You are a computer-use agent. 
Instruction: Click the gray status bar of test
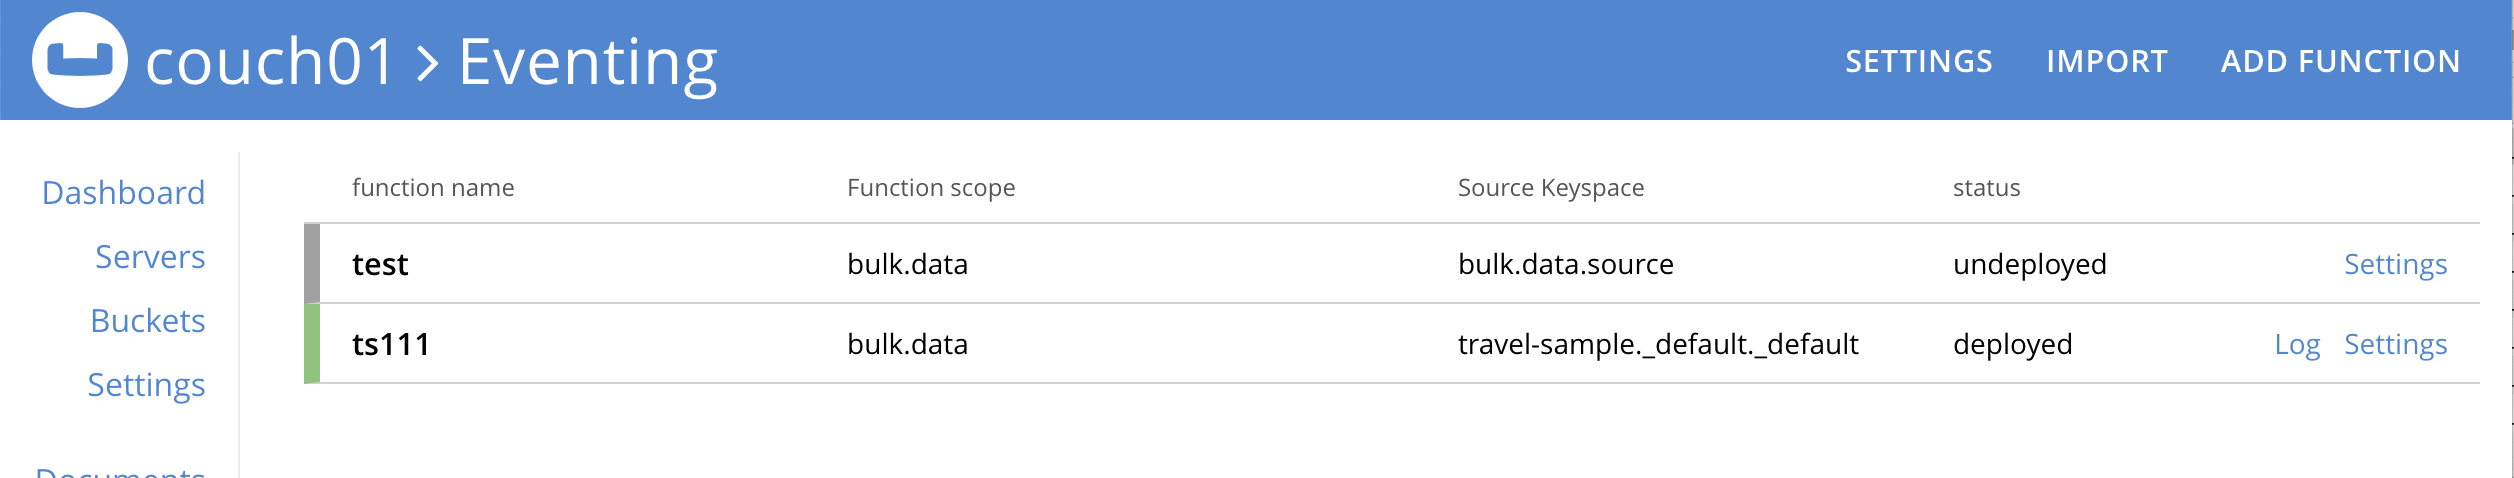tap(312, 264)
